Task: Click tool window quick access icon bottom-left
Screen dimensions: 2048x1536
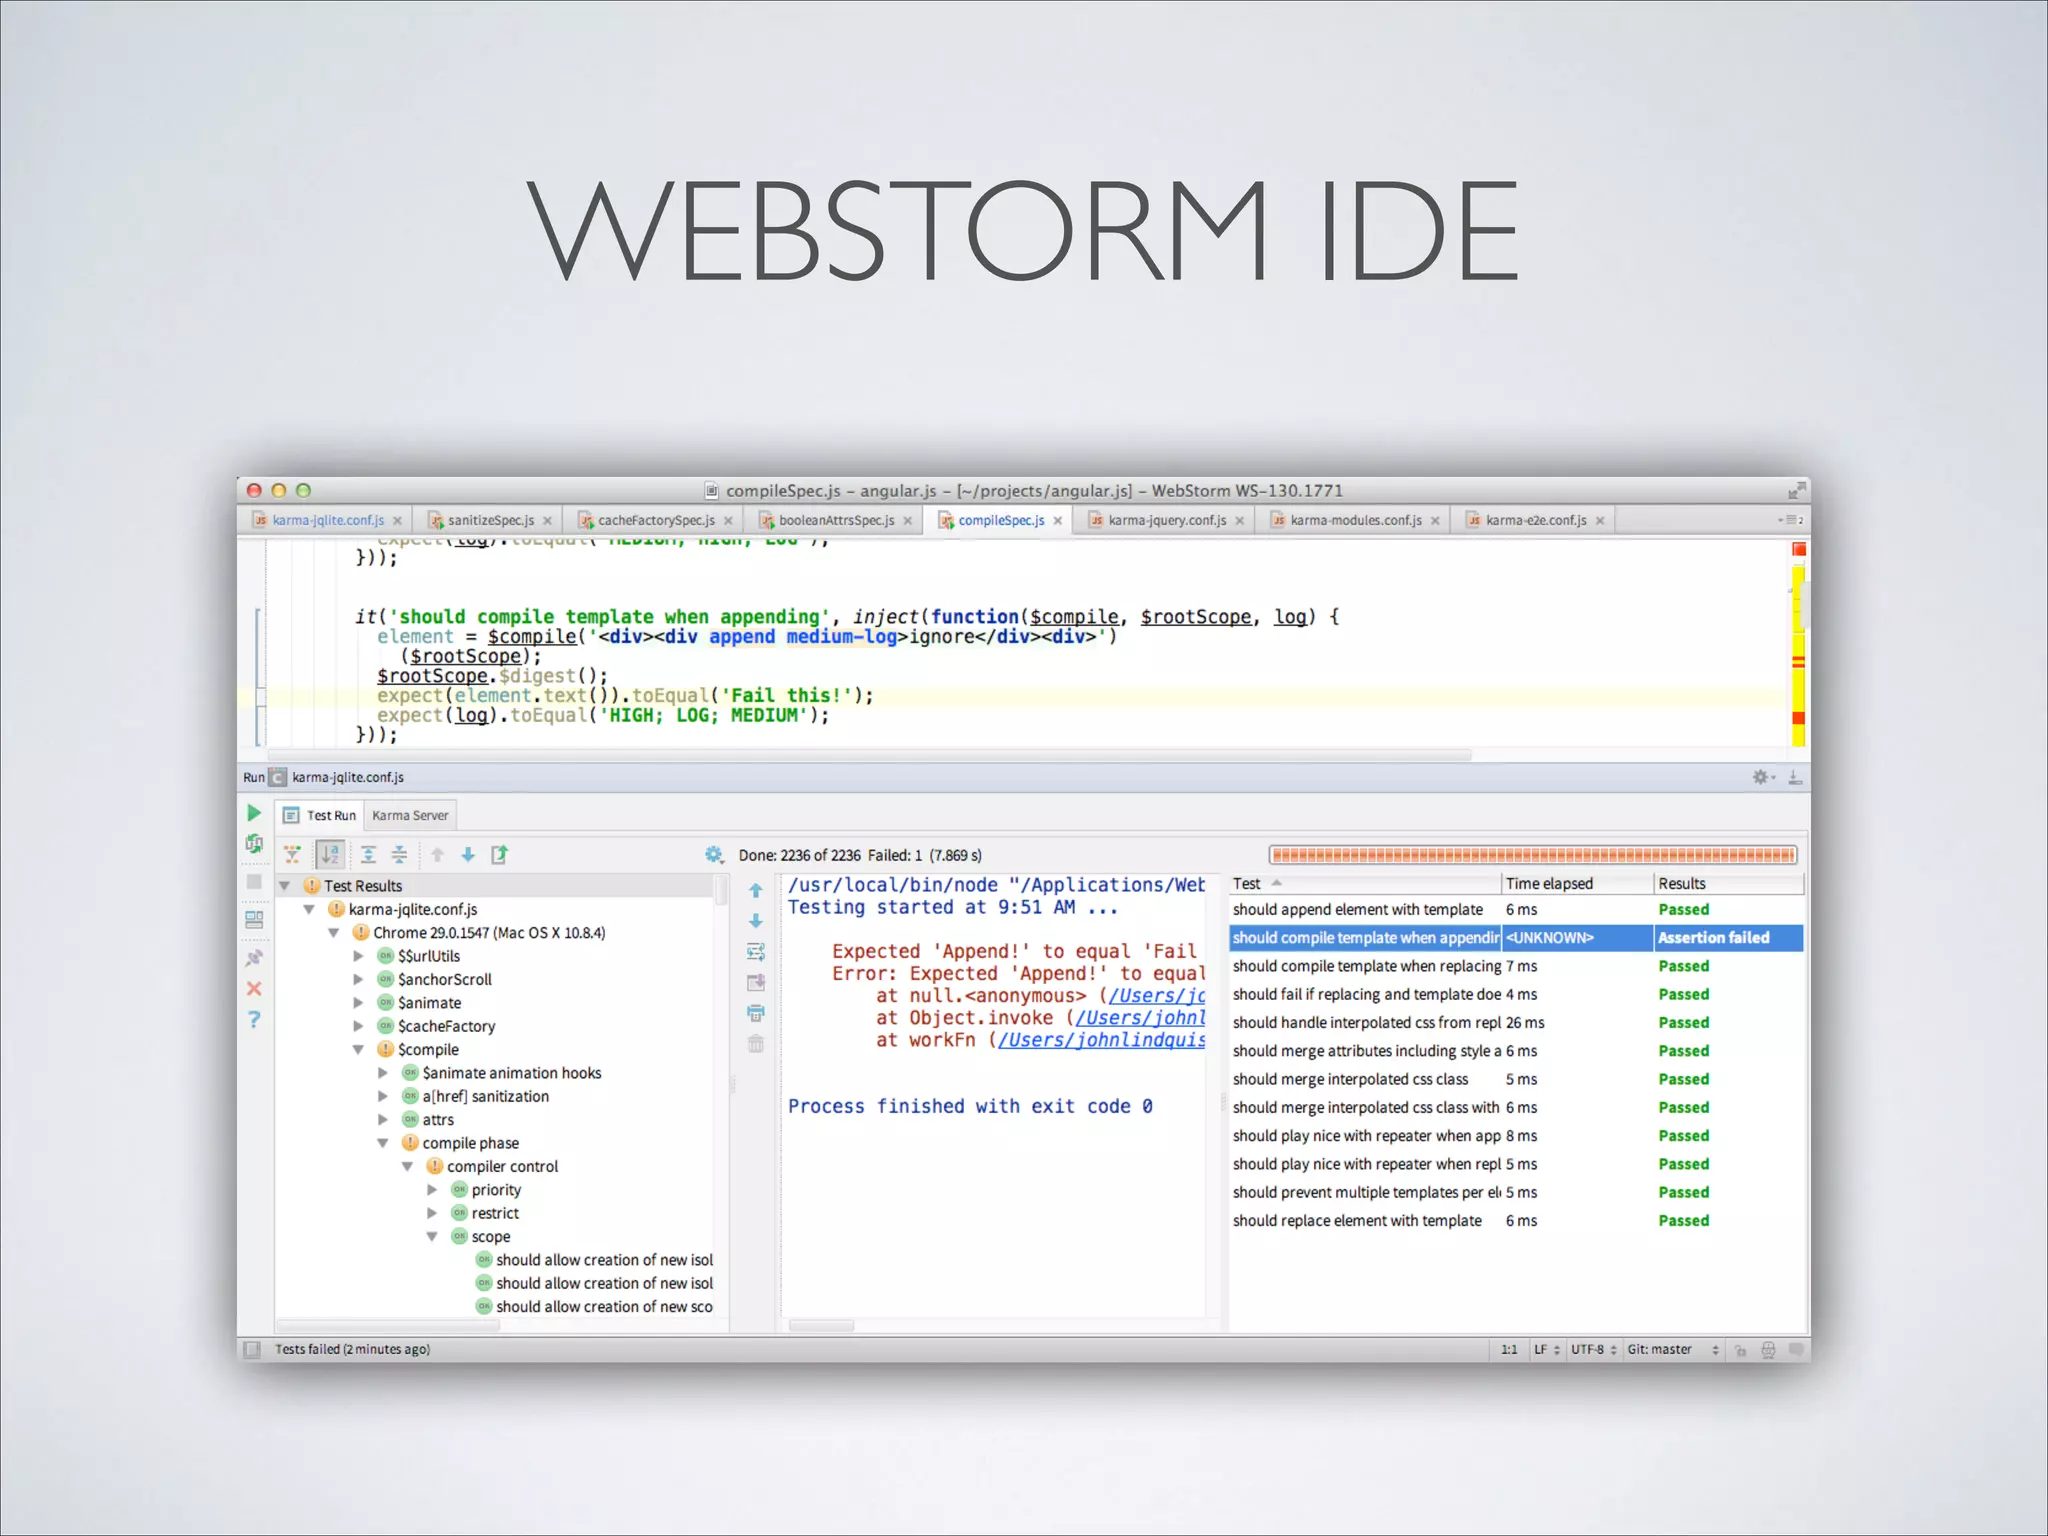Action: (x=252, y=1349)
